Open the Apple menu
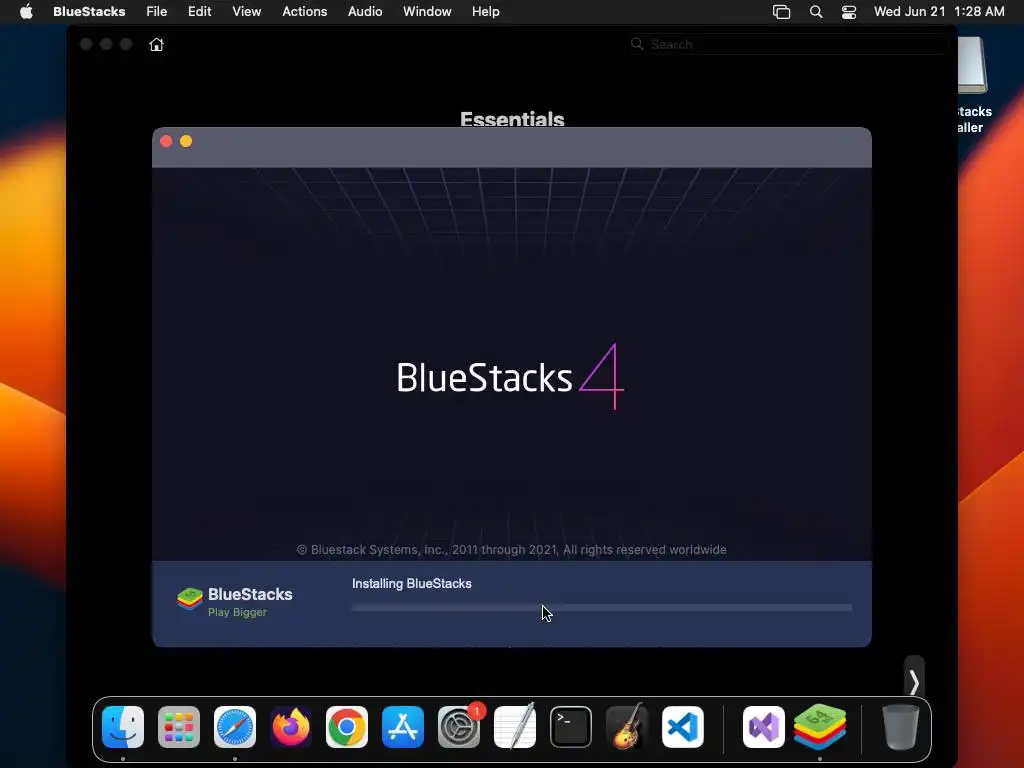Viewport: 1024px width, 768px height. 26,11
